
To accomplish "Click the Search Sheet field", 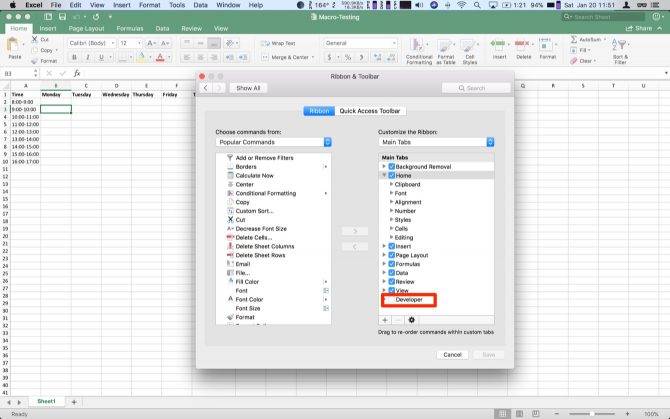I will [603, 17].
